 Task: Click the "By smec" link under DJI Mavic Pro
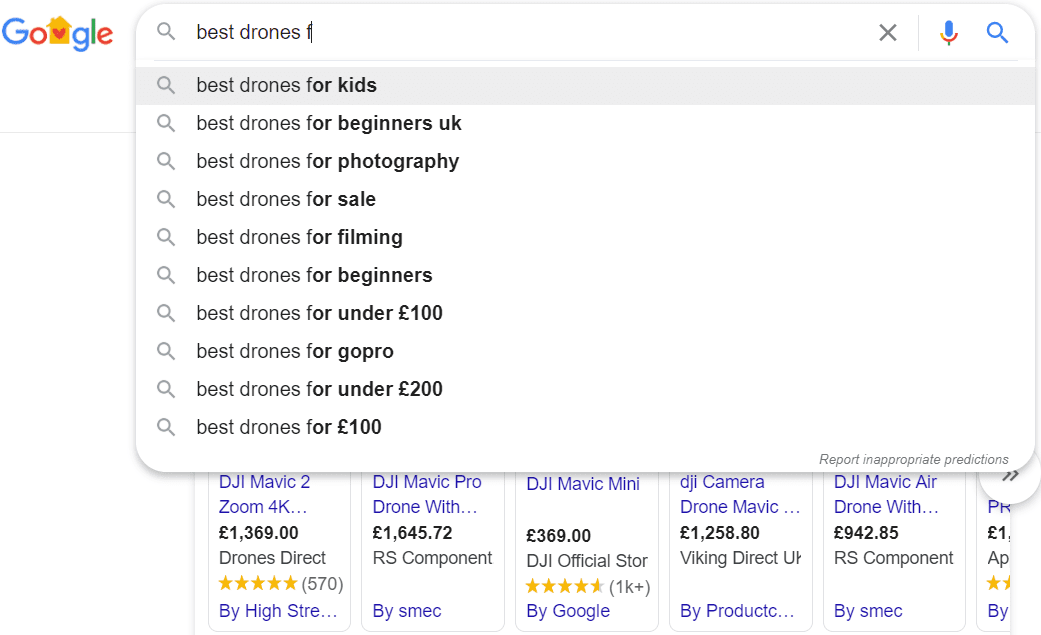click(x=407, y=610)
